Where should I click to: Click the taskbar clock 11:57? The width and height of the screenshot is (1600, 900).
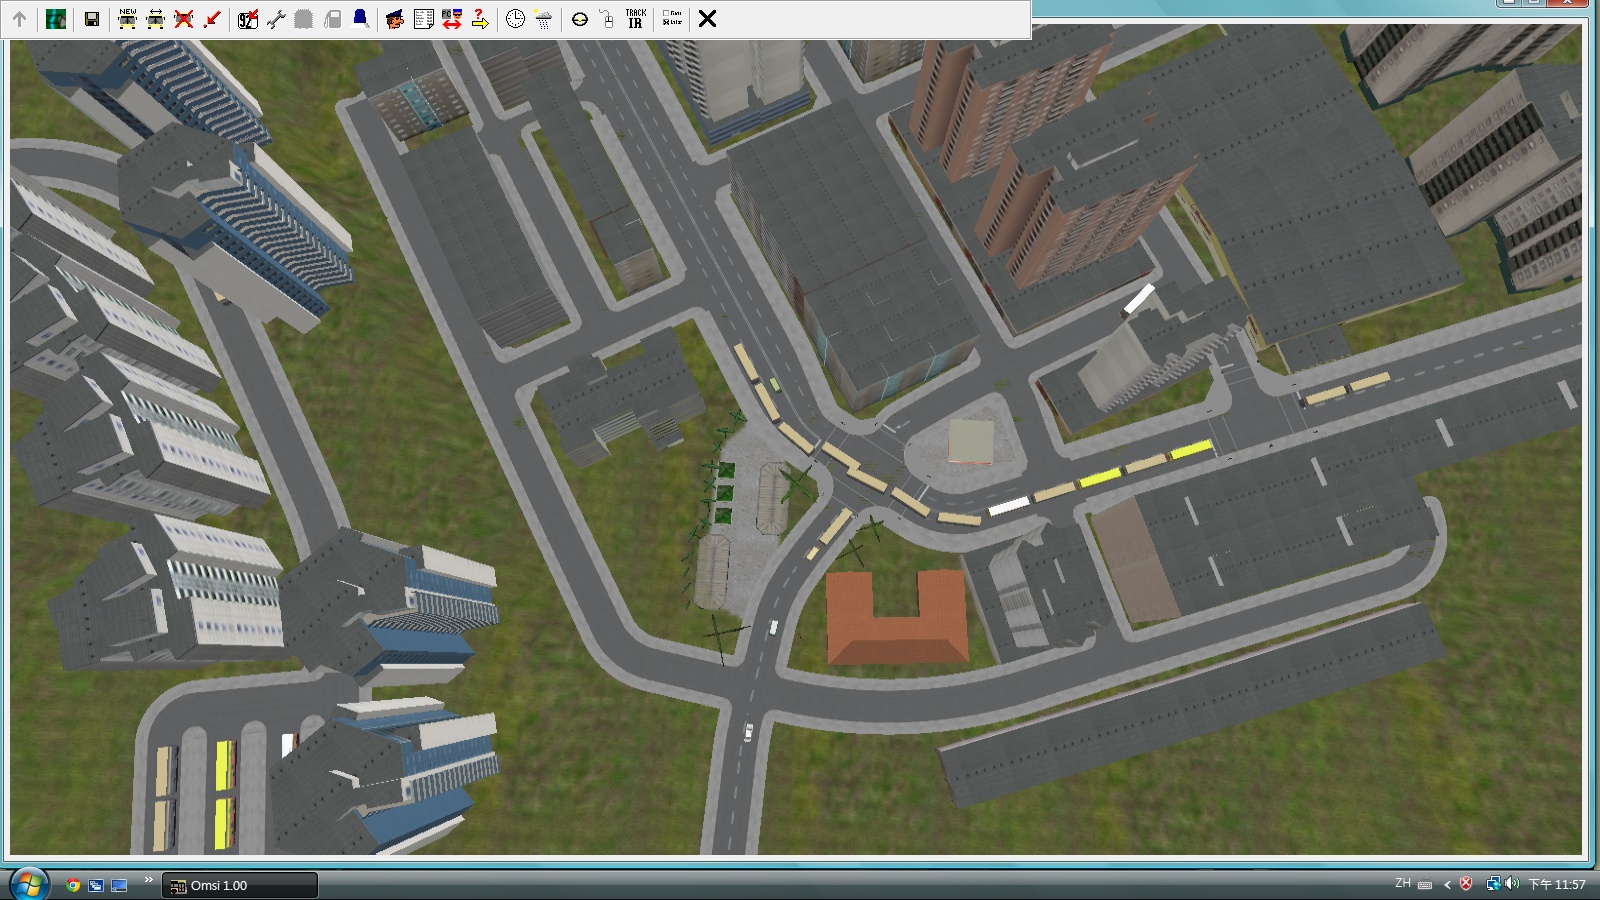coord(1557,885)
